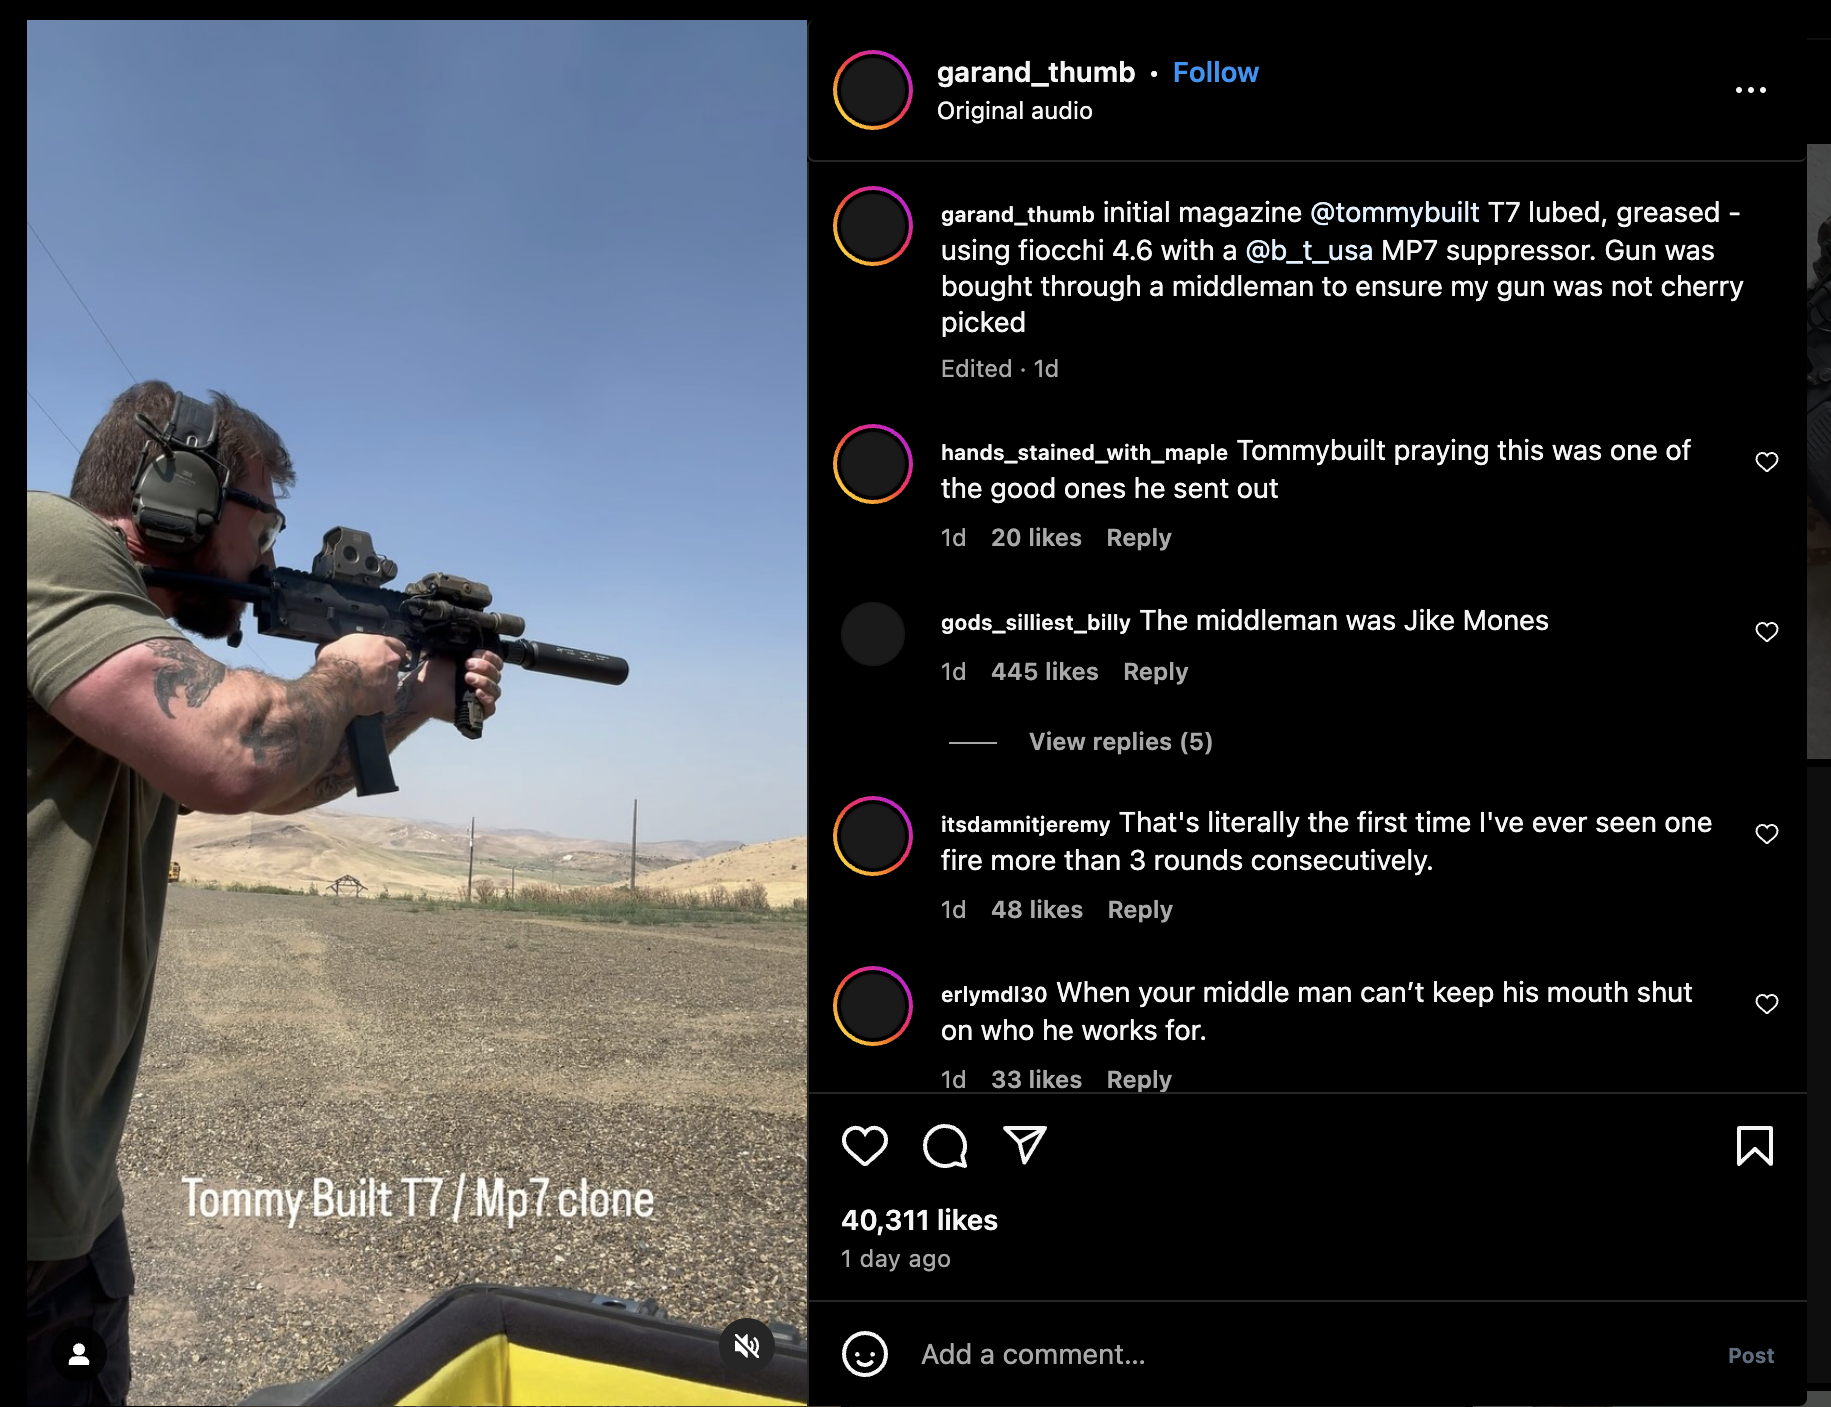Expand View replies (5)
Viewport: 1831px width, 1407px height.
click(1120, 742)
